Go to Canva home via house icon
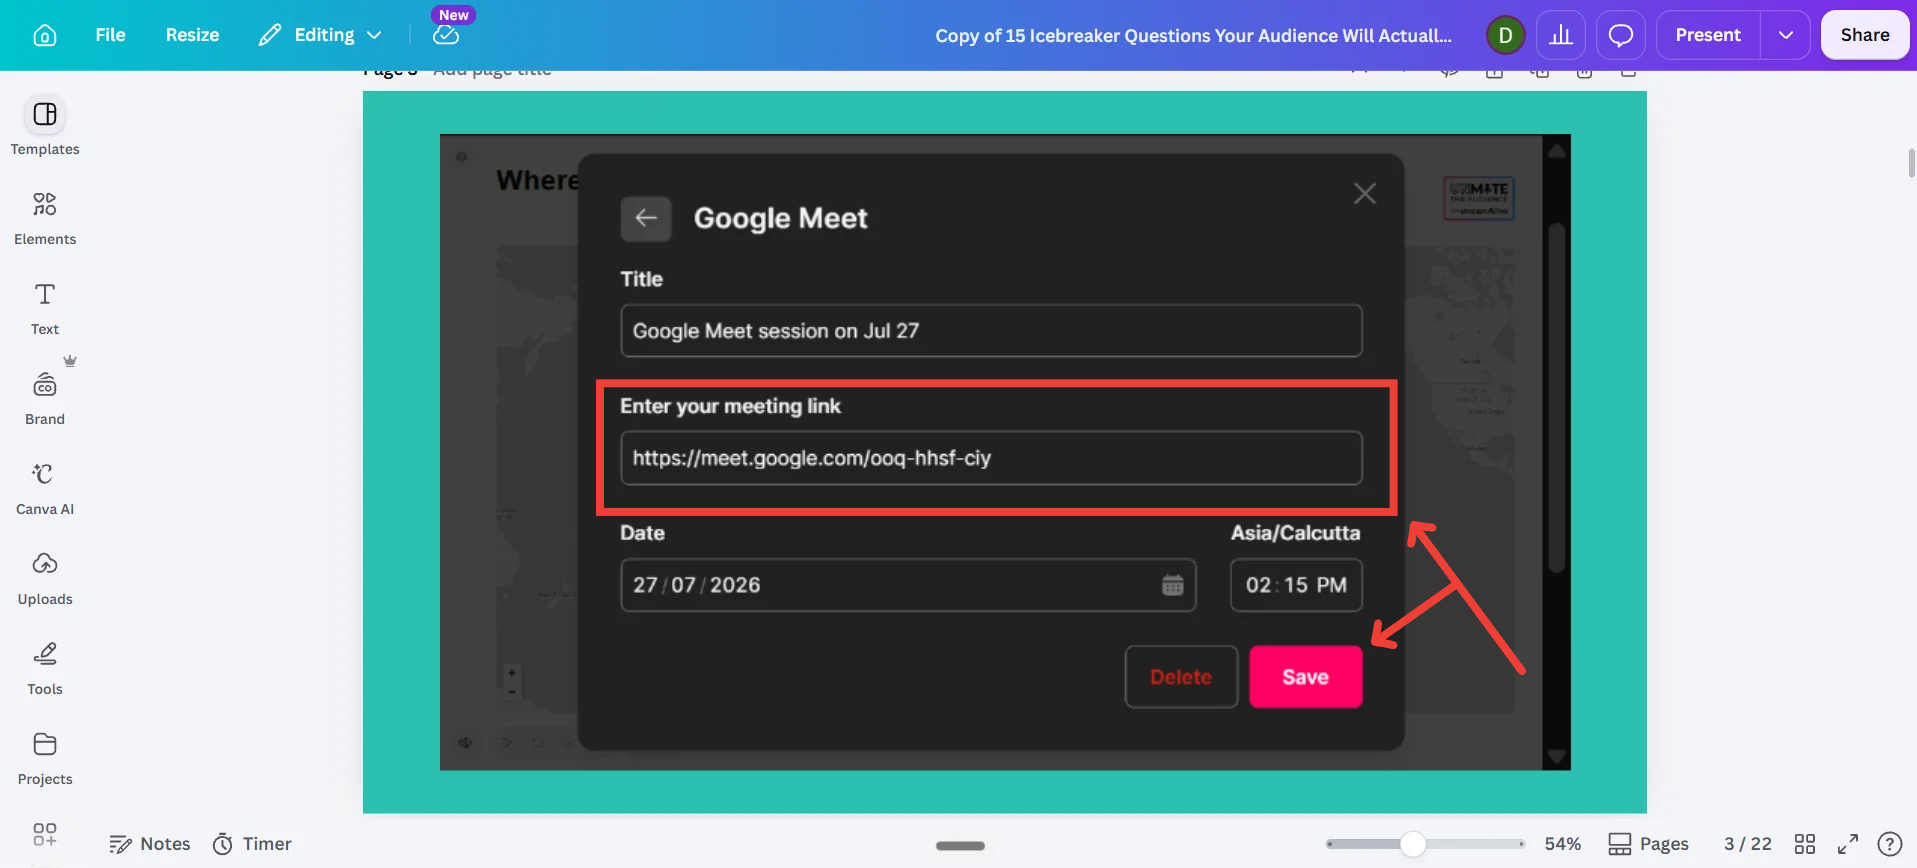The image size is (1917, 868). point(45,35)
